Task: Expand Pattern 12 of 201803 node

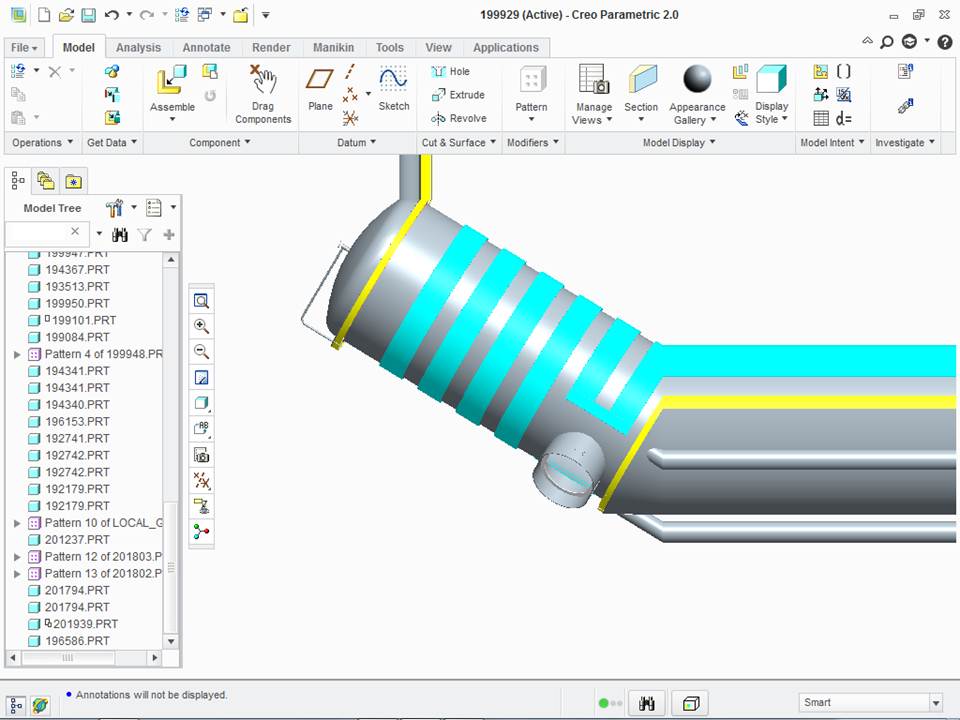Action: [x=17, y=557]
